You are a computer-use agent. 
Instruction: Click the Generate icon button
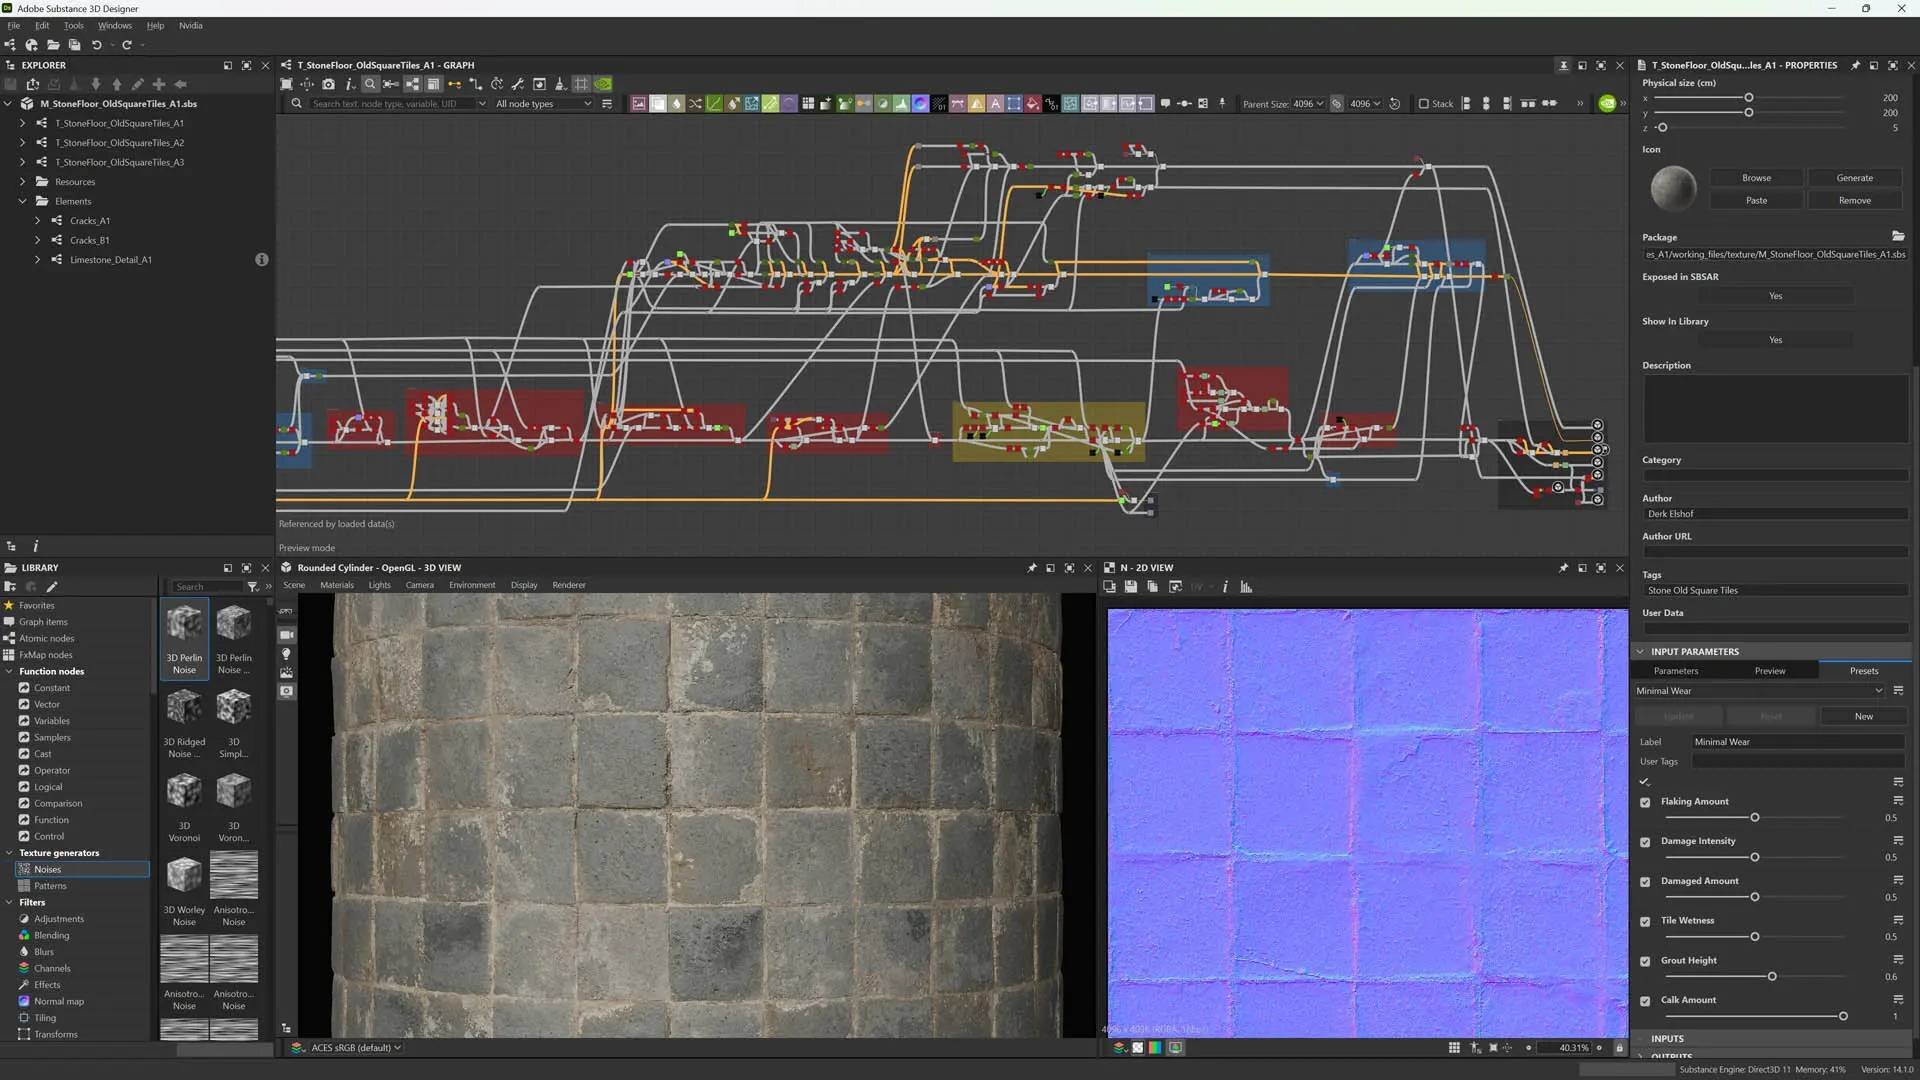tap(1854, 178)
